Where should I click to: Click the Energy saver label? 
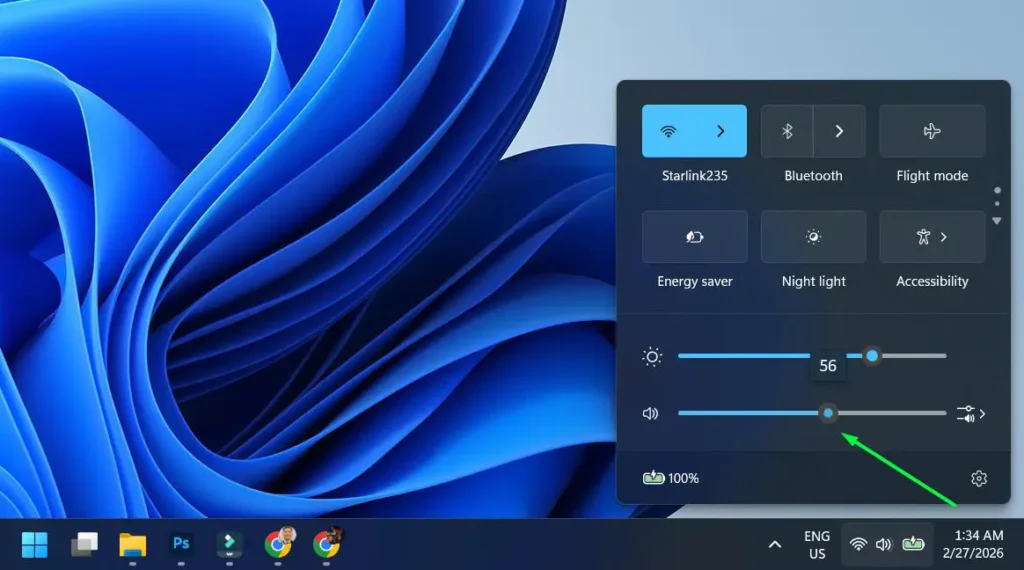695,281
